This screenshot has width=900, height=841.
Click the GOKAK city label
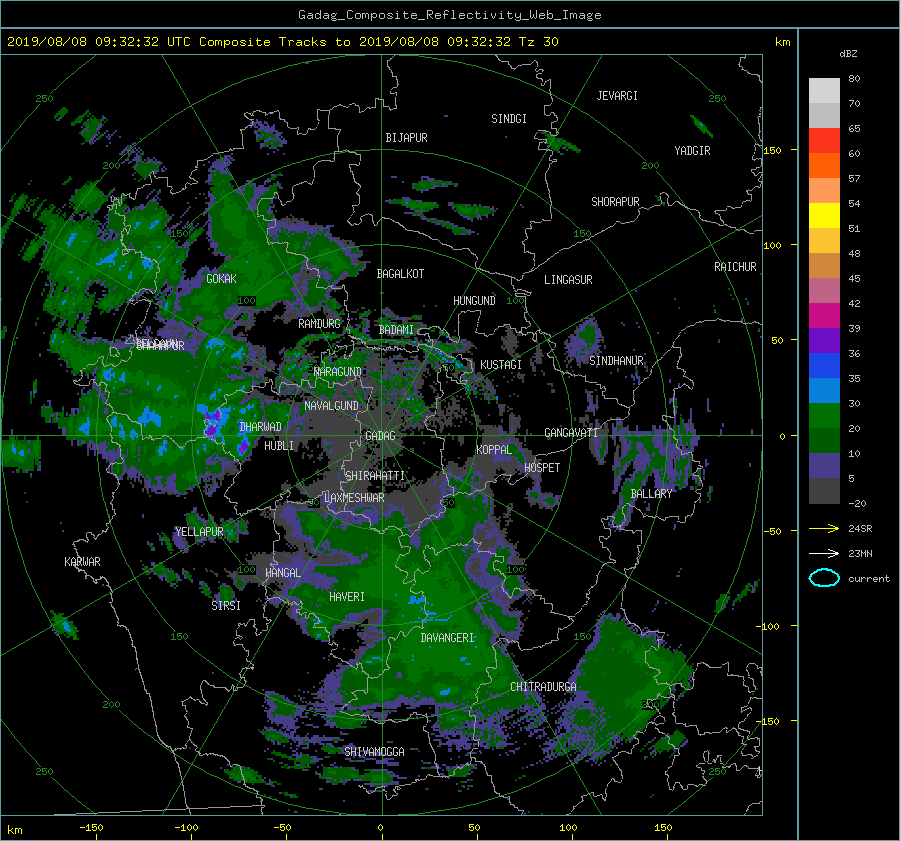(222, 278)
